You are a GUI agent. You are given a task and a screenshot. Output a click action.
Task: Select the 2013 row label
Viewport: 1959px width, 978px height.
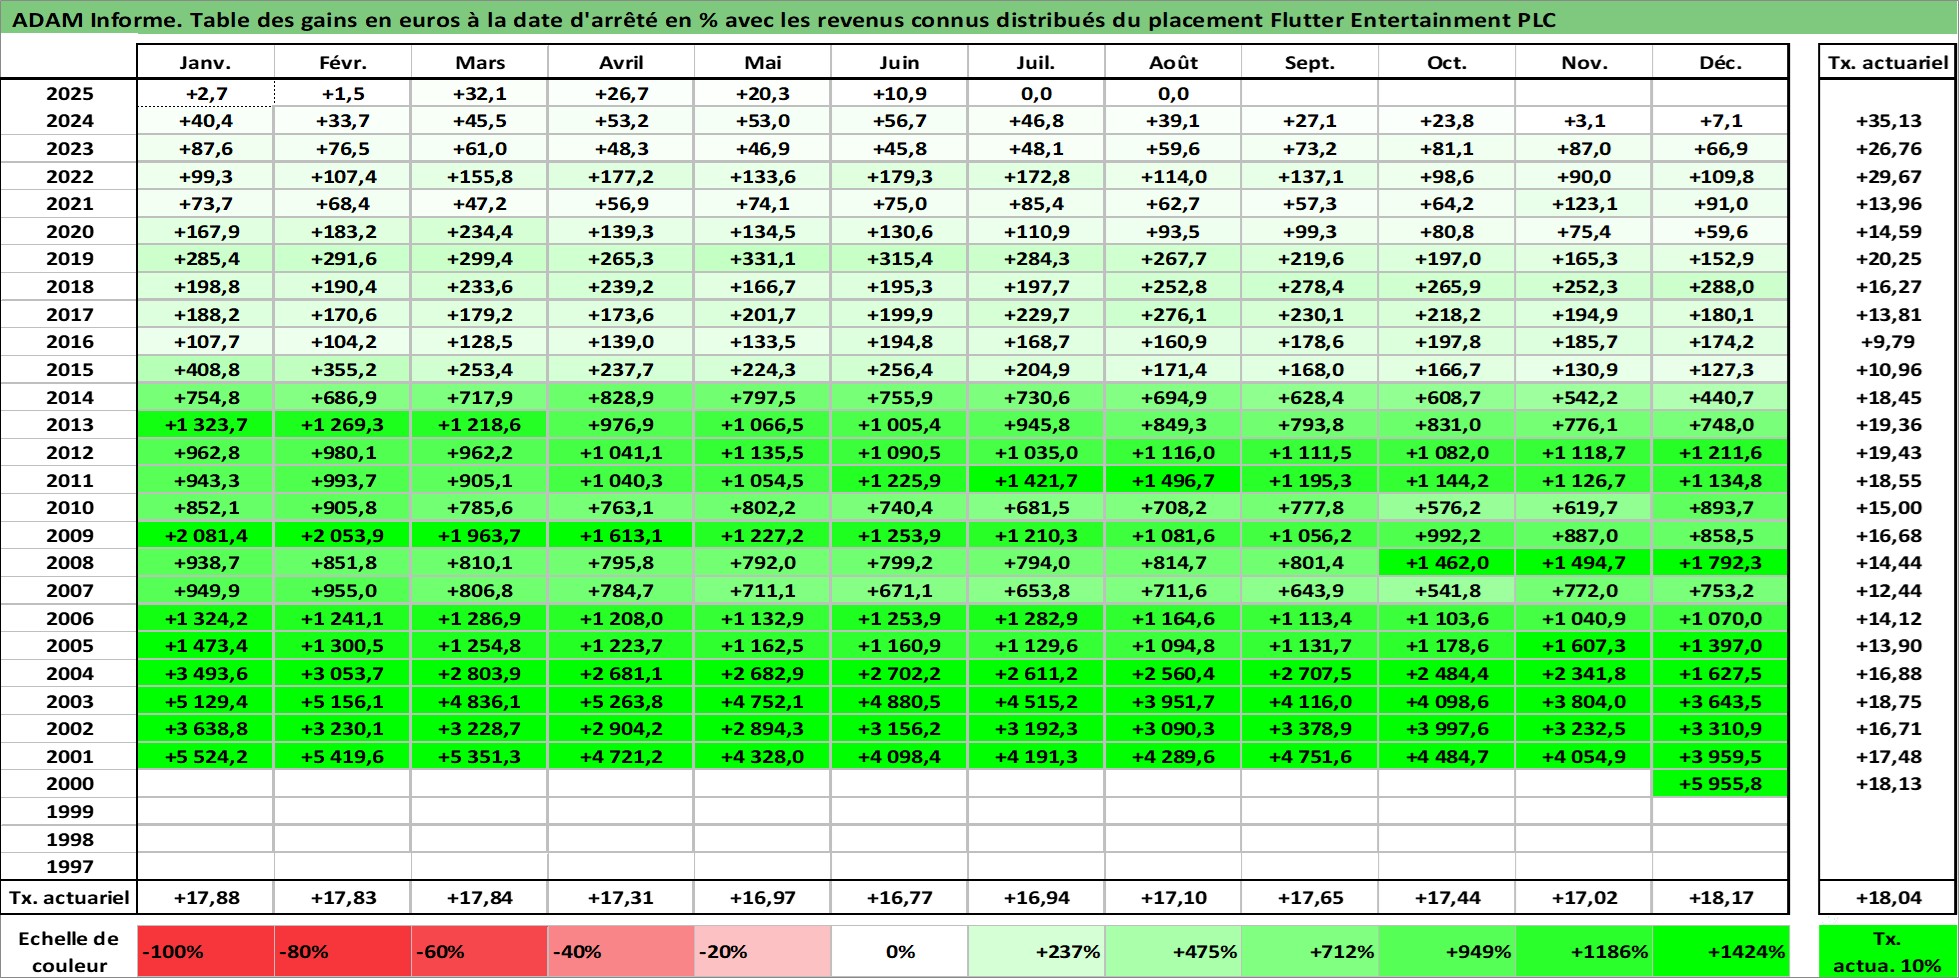tap(69, 425)
